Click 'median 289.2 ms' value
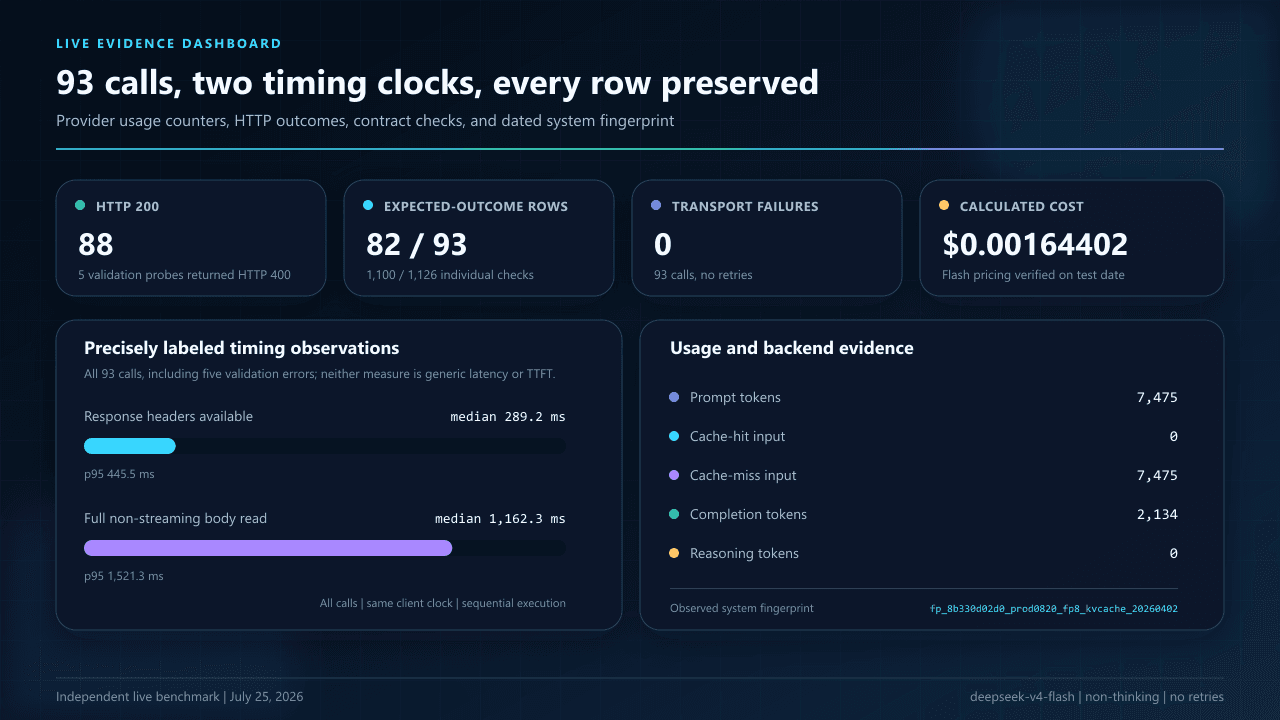This screenshot has height=720, width=1280. tap(508, 416)
